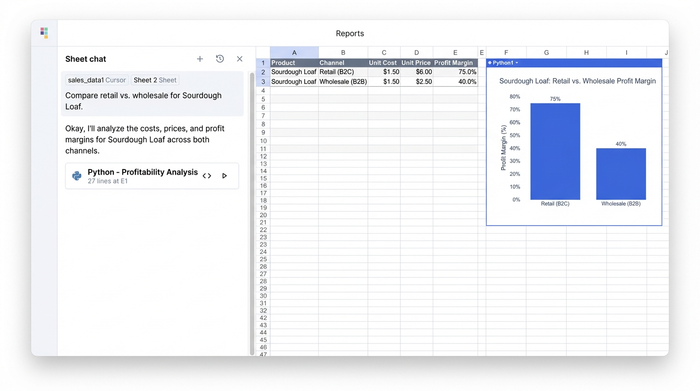Select the sales_data1 Cursor context tag
700x391 pixels.
click(x=97, y=80)
